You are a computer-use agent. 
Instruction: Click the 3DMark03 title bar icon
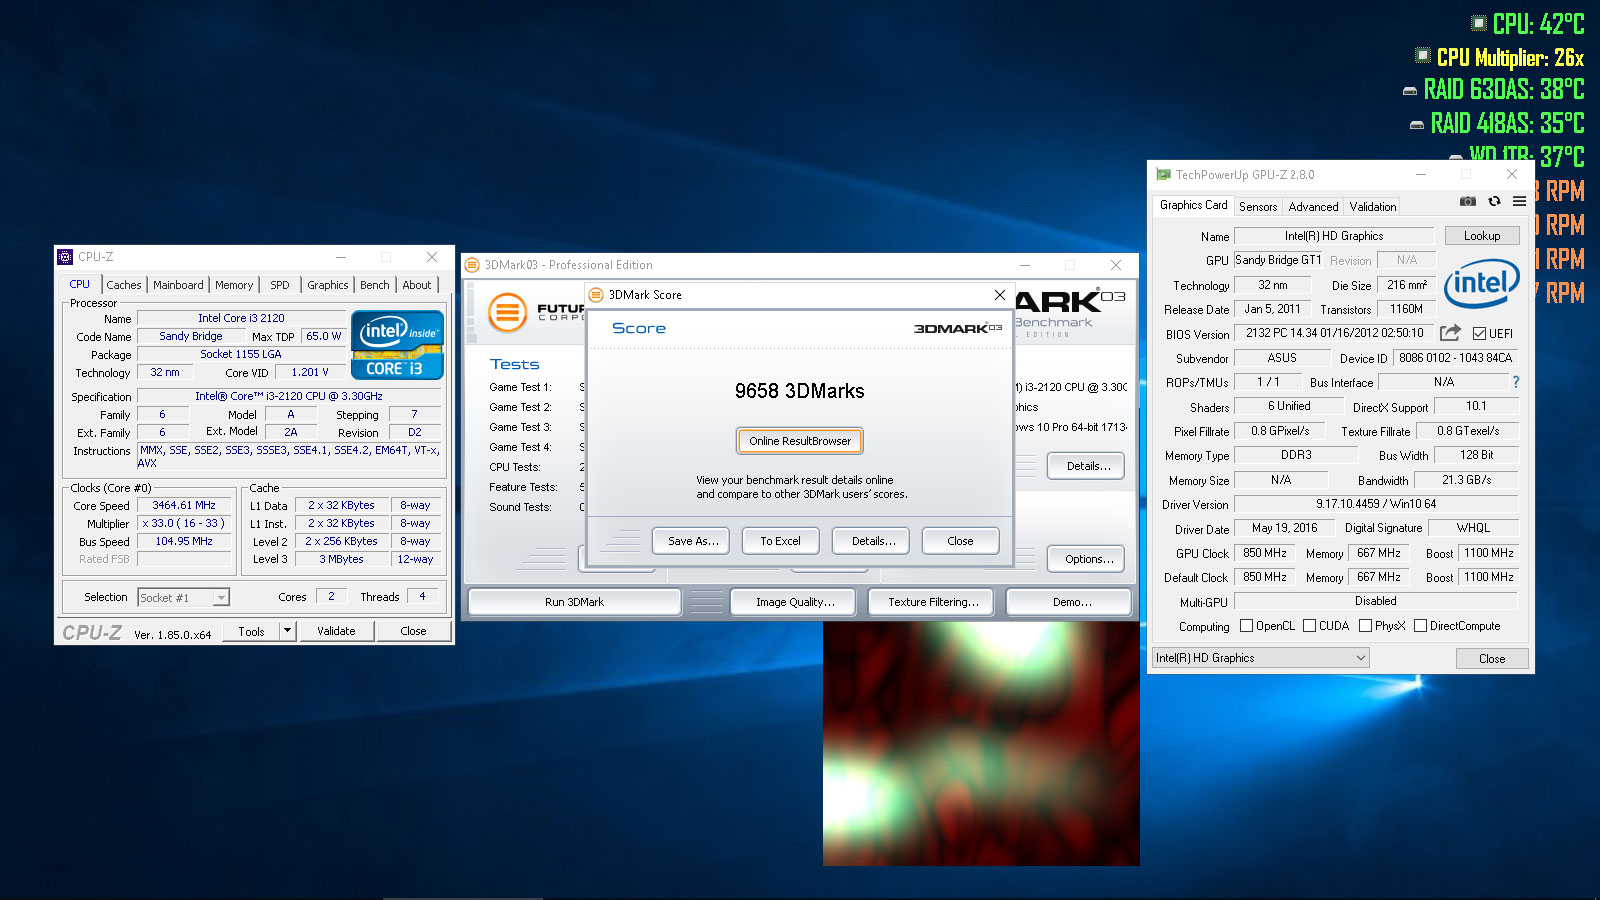(x=472, y=265)
